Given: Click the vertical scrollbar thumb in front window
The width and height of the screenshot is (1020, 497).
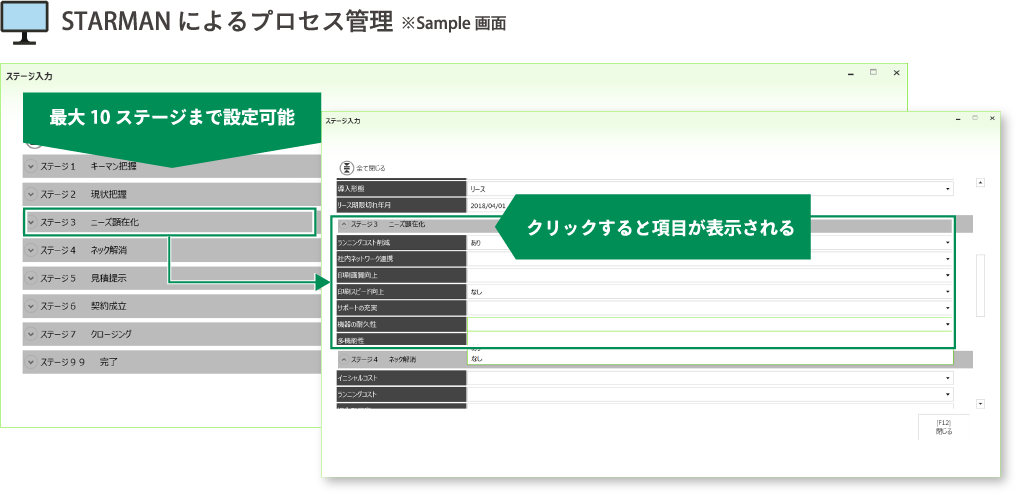Looking at the screenshot, I should click(x=980, y=286).
